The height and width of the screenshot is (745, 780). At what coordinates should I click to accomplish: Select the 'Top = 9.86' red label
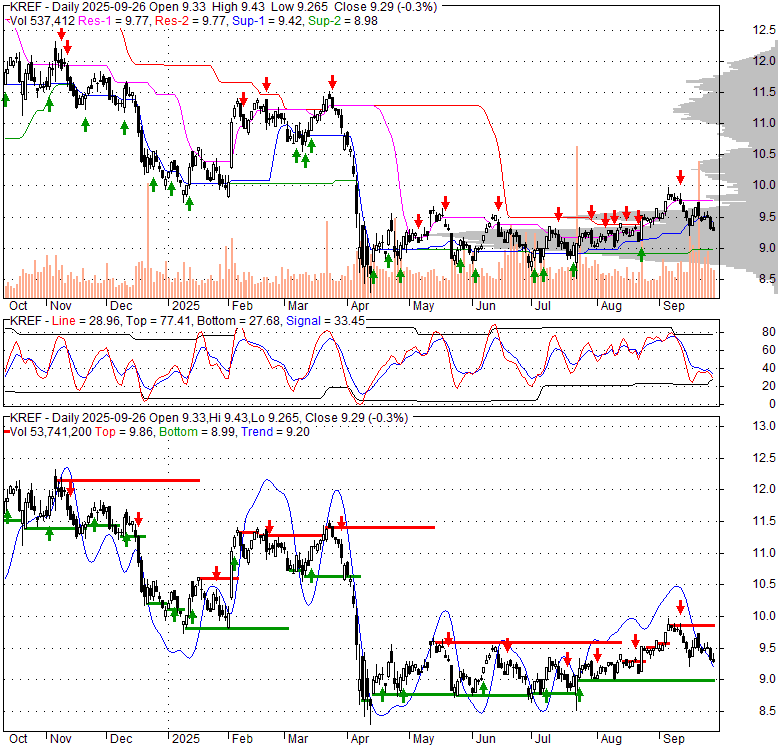(124, 432)
